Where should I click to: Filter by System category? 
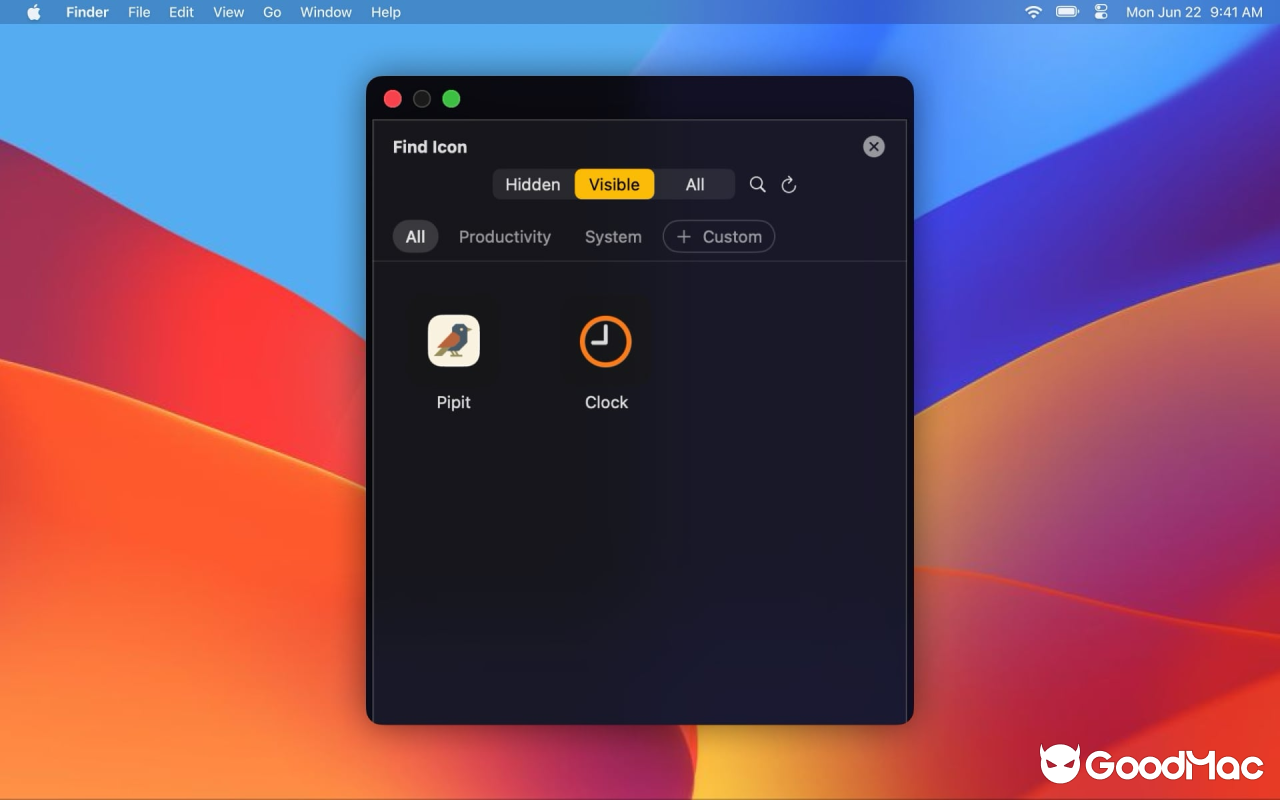613,237
